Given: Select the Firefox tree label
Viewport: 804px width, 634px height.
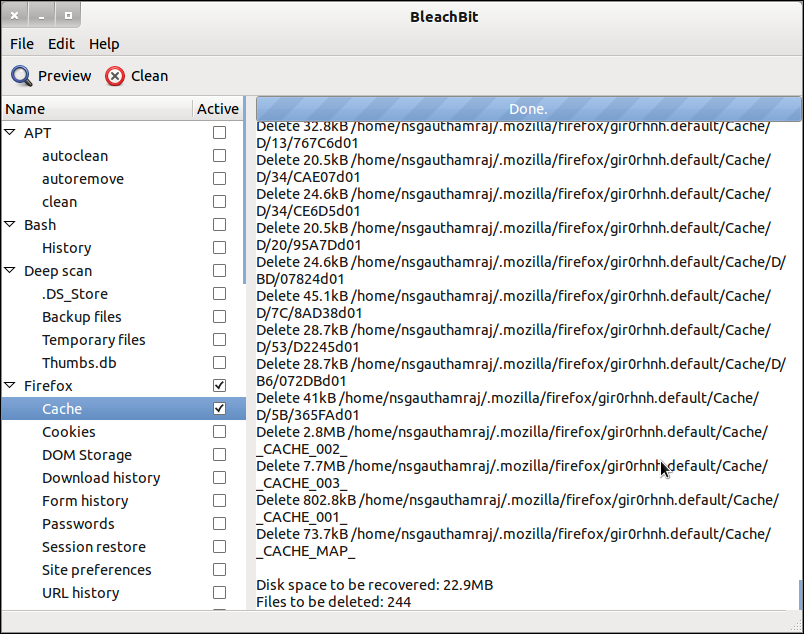Looking at the screenshot, I should point(48,386).
